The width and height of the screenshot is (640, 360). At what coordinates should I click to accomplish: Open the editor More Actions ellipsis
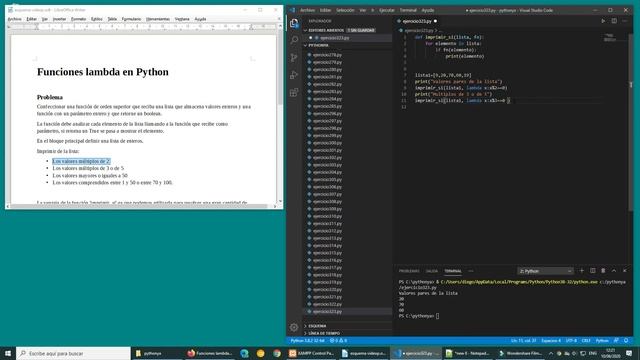pyautogui.click(x=625, y=21)
